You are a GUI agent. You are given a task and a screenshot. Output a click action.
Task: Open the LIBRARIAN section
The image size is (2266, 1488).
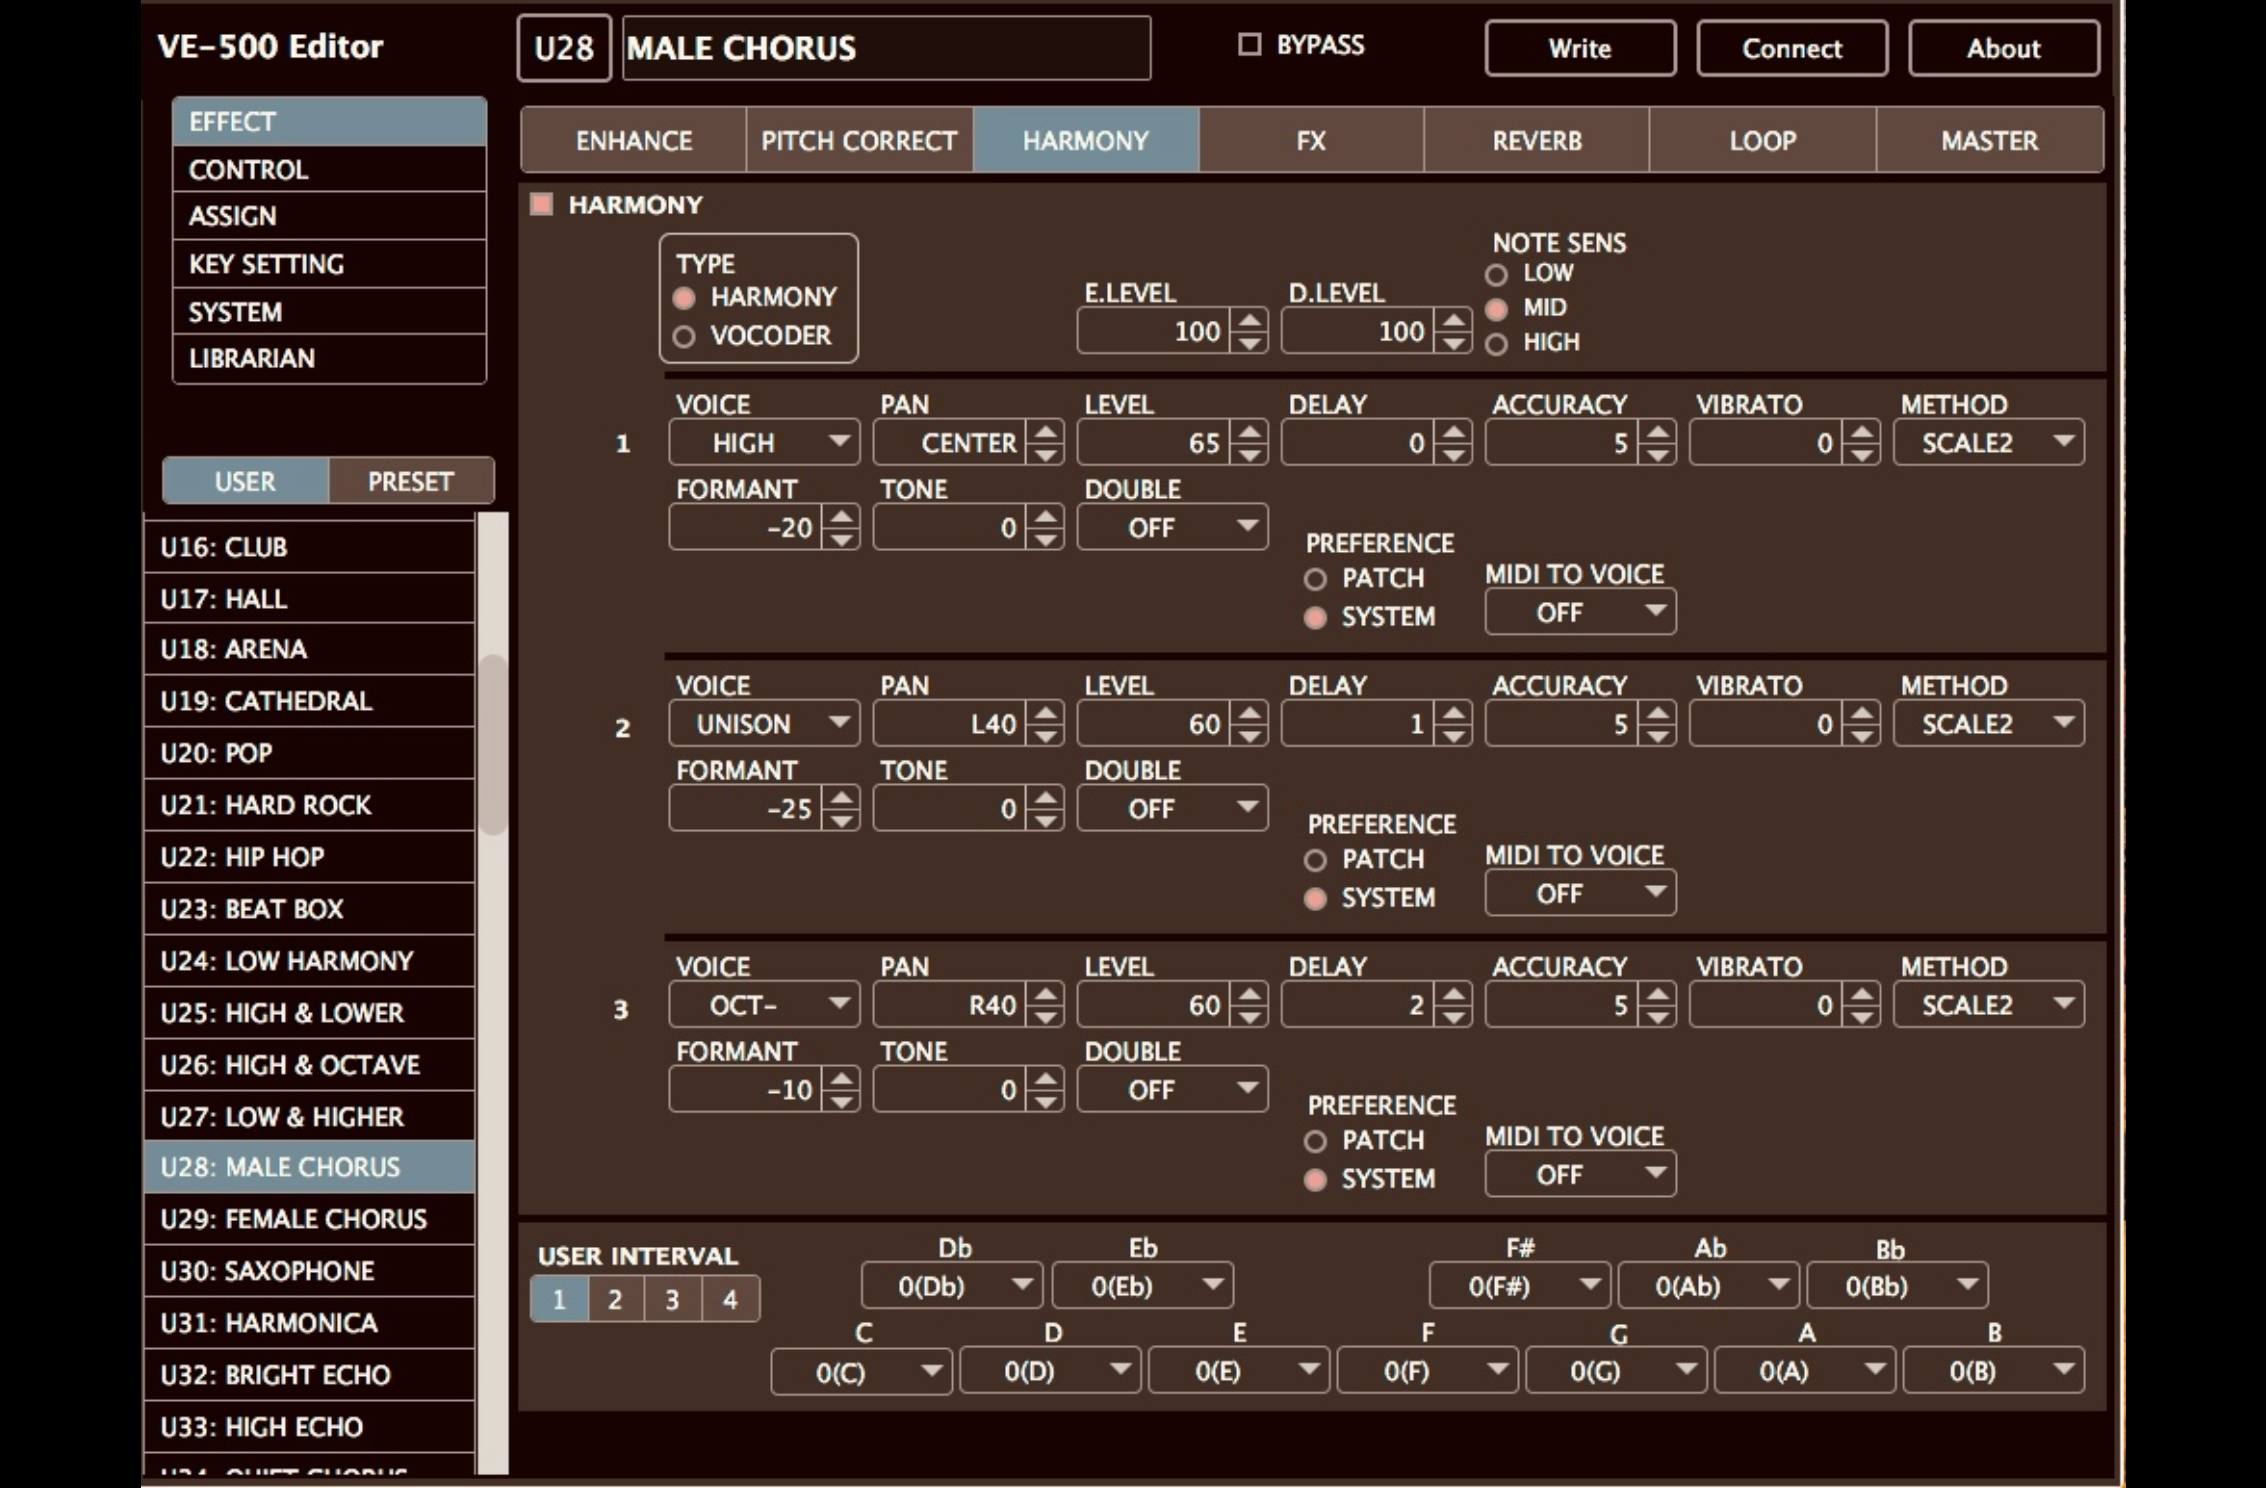[x=329, y=358]
